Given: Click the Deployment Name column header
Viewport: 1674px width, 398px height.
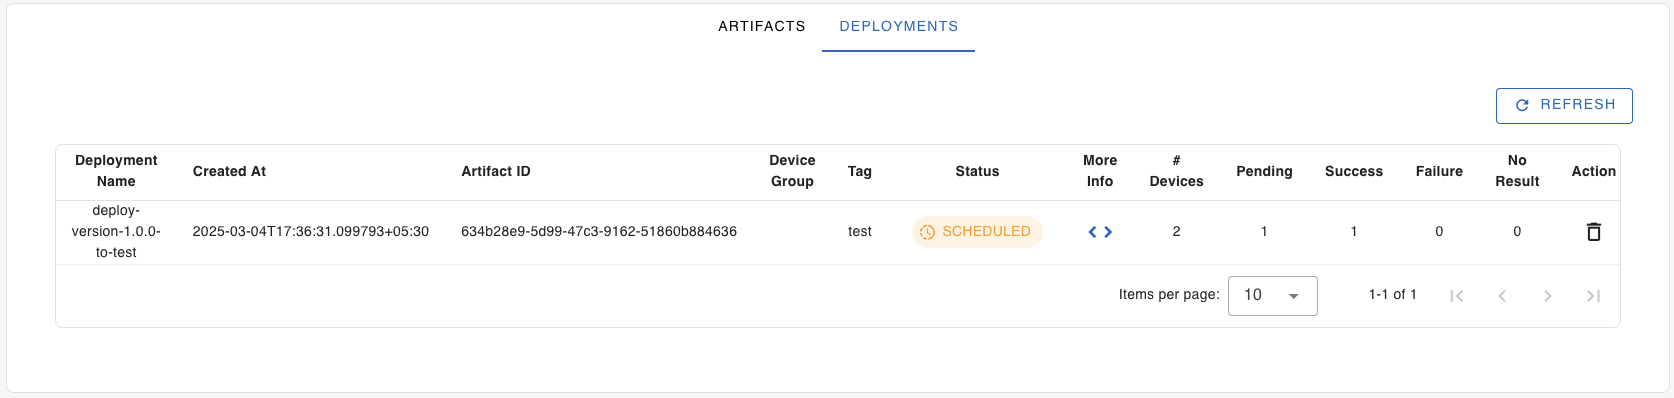Looking at the screenshot, I should point(116,171).
